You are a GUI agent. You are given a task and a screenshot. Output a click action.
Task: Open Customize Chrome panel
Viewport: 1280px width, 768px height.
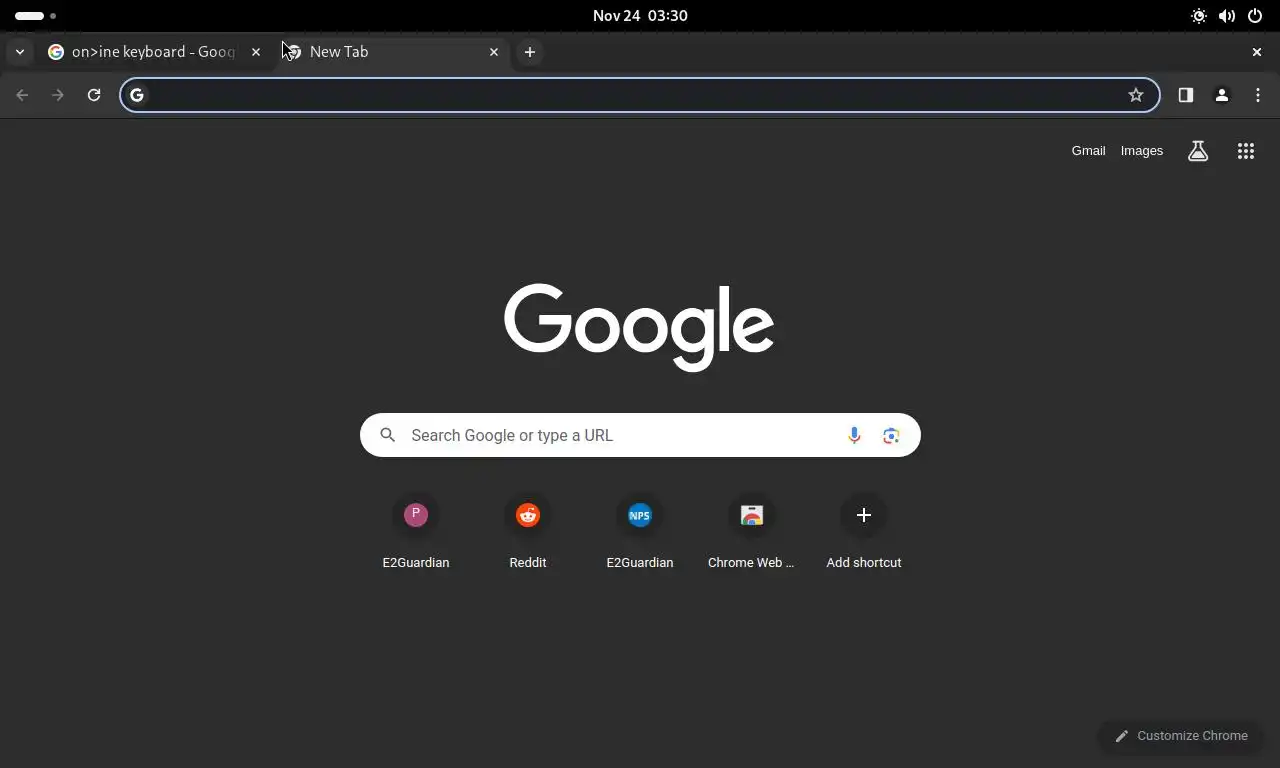(x=1181, y=736)
